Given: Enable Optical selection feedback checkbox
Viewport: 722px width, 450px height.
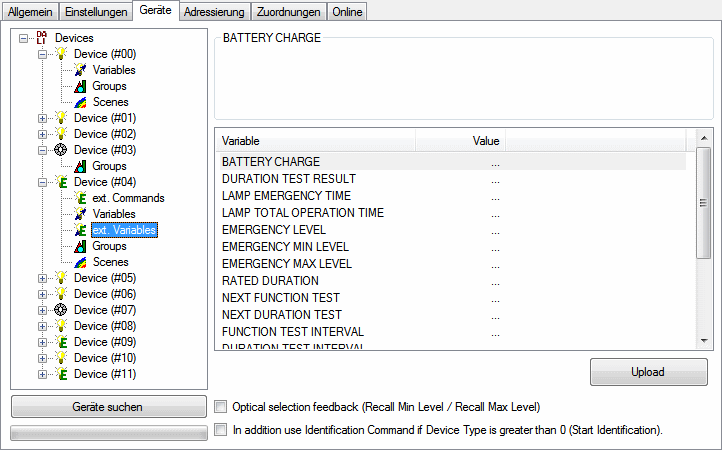Looking at the screenshot, I should (x=221, y=407).
